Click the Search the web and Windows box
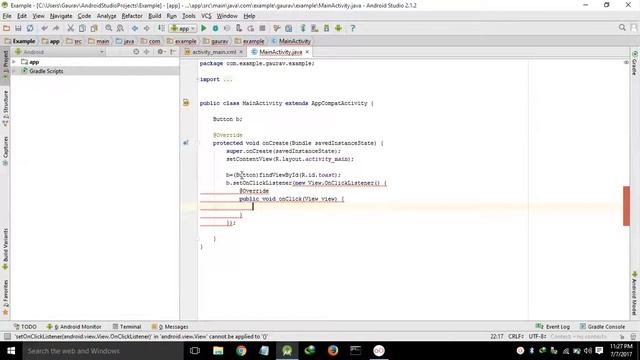 [103, 351]
